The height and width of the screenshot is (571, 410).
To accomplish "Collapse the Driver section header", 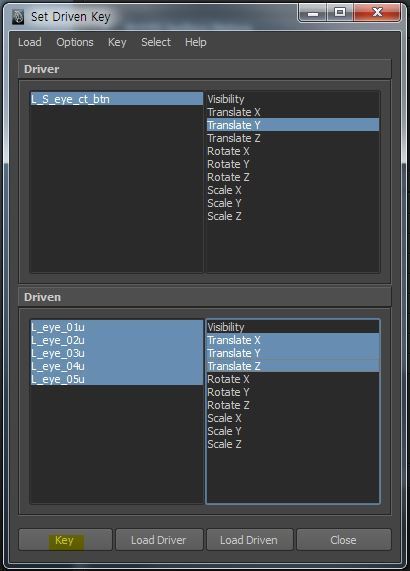I will click(205, 69).
